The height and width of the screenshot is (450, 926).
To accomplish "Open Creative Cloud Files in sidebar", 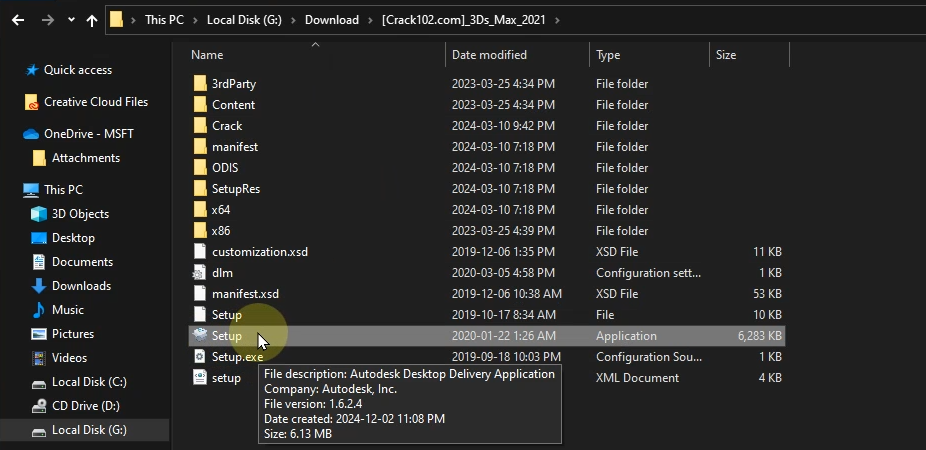I will 95,102.
